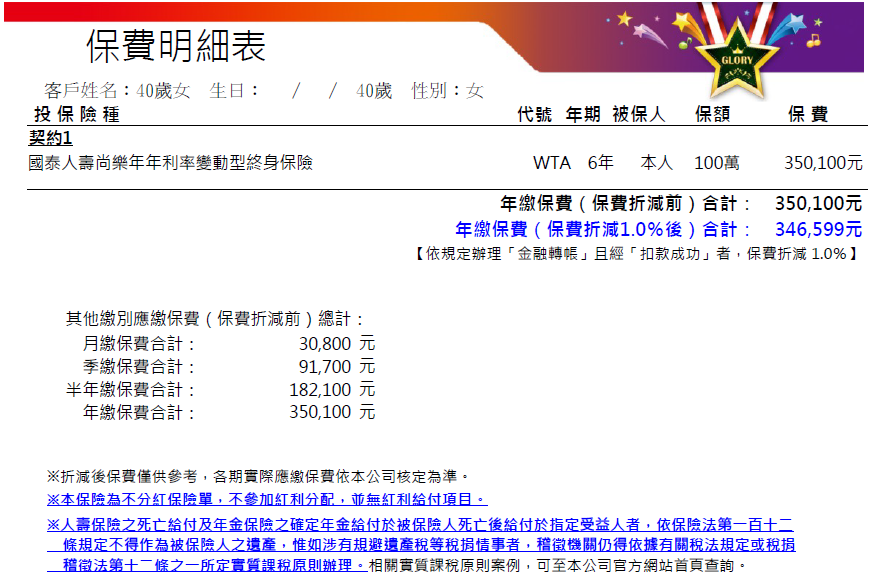Click the 保額 column header

point(713,115)
